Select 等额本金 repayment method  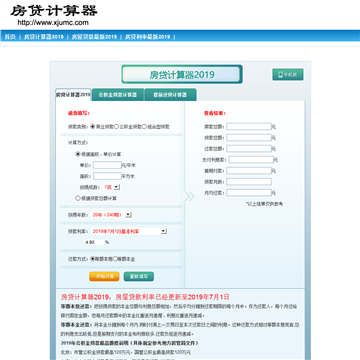[x=115, y=259]
